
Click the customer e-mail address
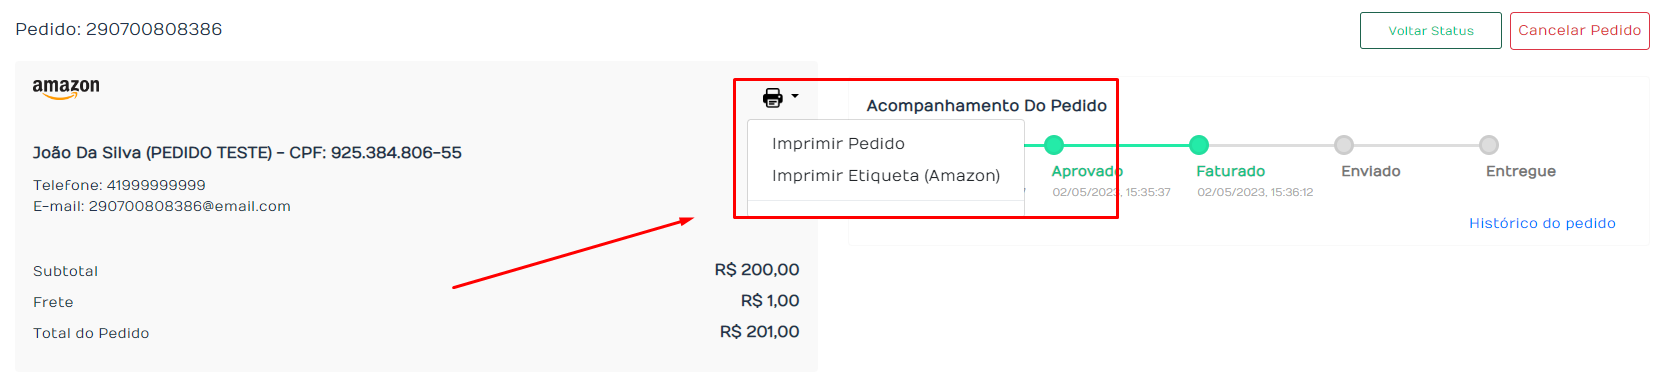coord(190,206)
